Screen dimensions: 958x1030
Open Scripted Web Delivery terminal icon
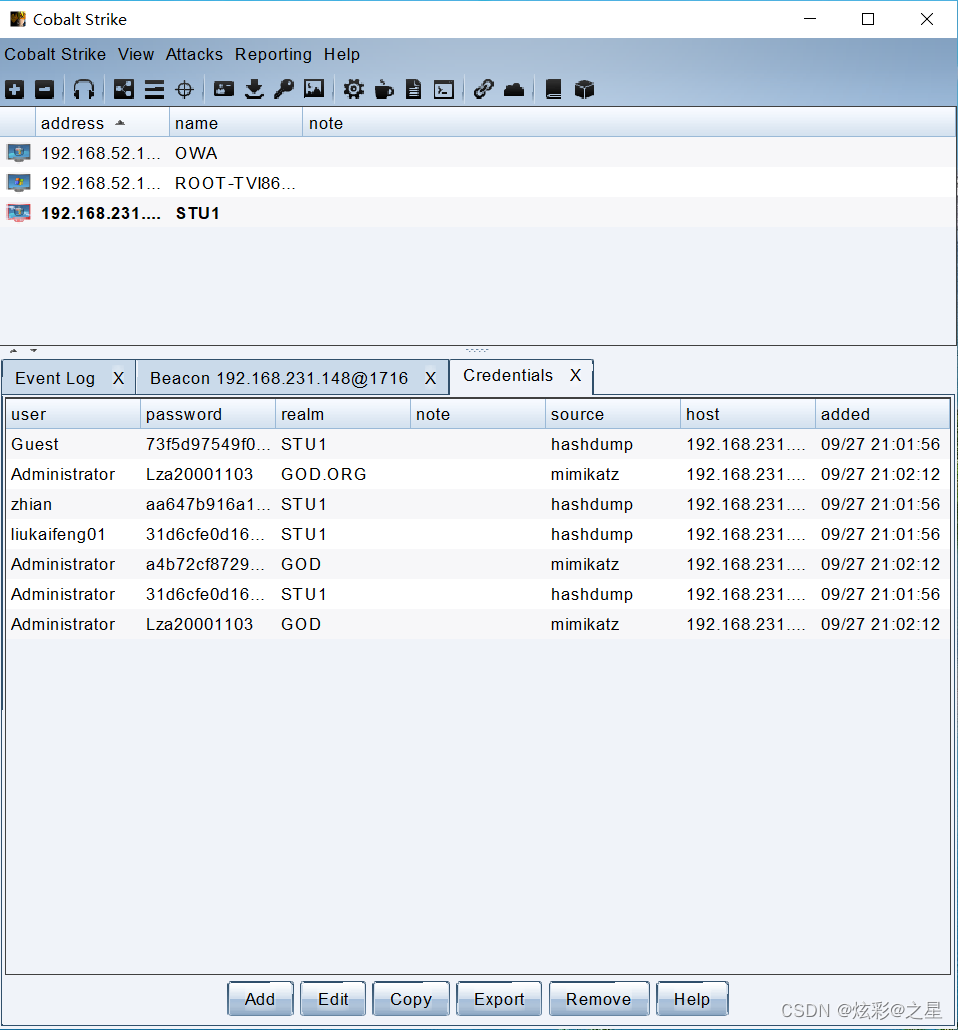444,89
